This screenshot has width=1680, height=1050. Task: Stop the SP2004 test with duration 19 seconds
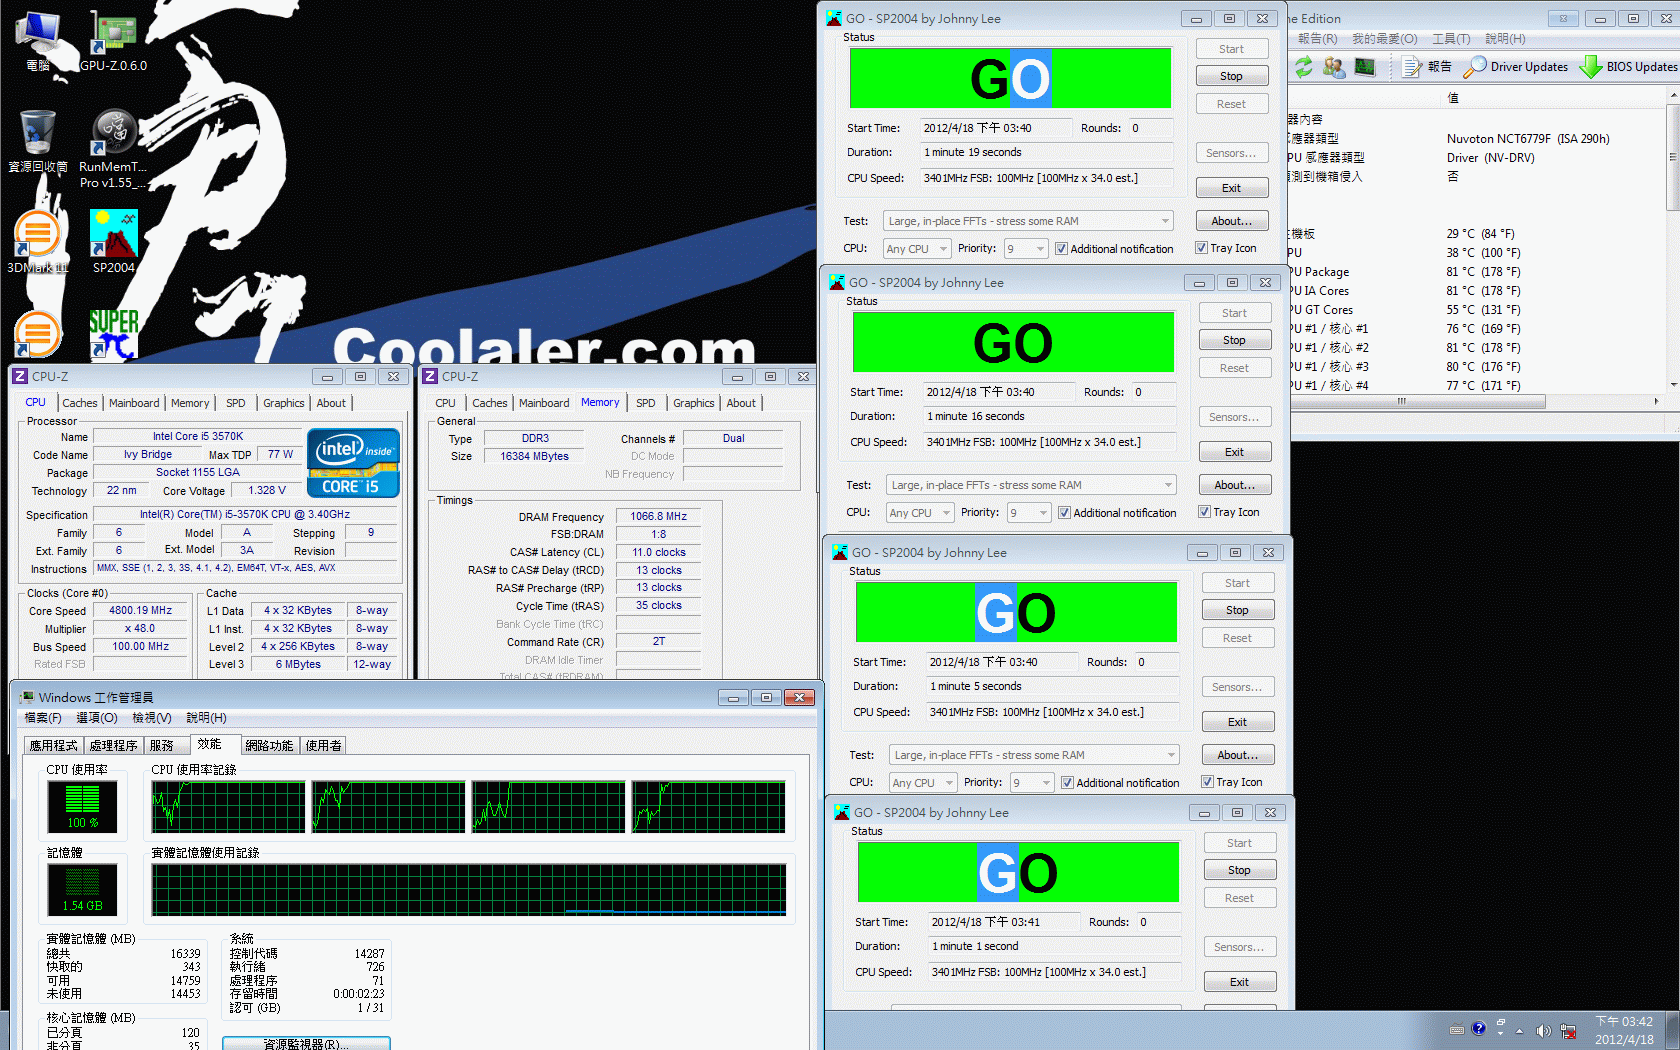[x=1231, y=76]
